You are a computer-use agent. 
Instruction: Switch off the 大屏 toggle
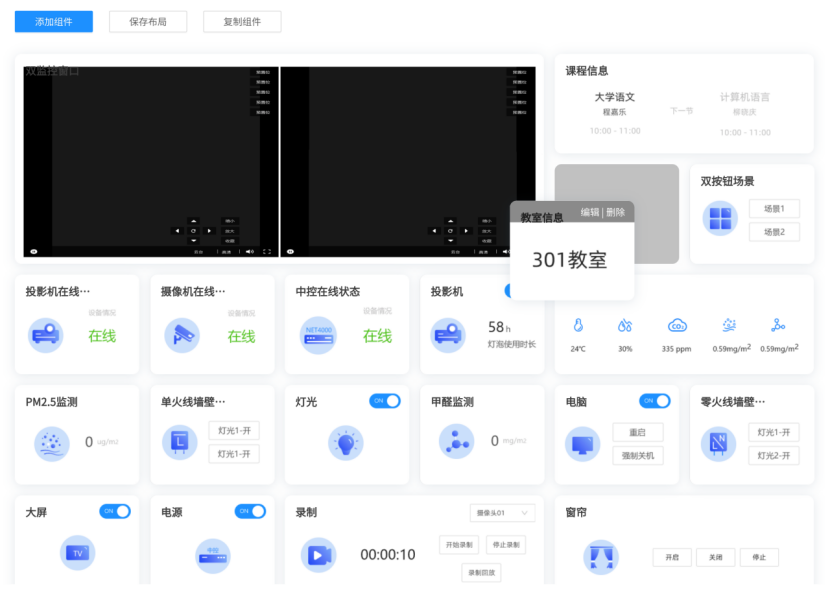(x=115, y=511)
